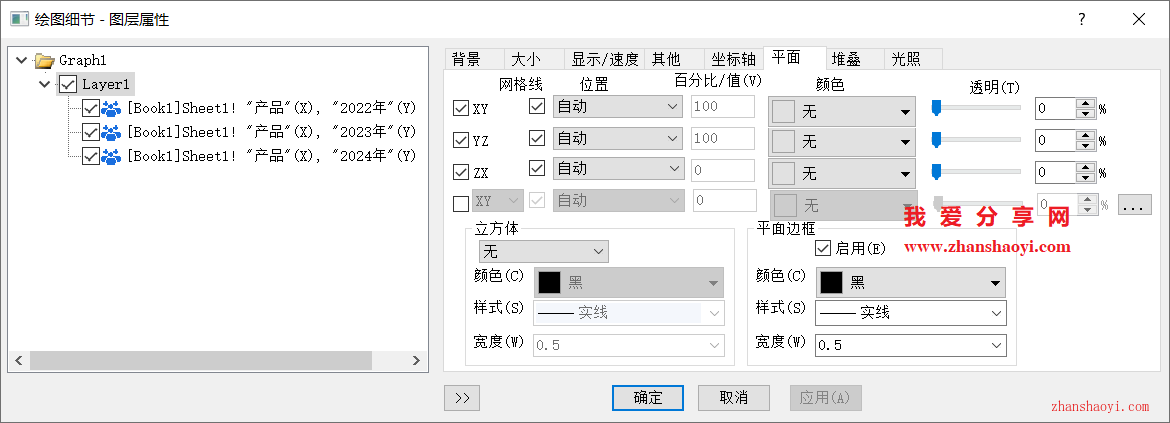Uncheck the ZX plane checkbox
Viewport: 1170px width, 423px height.
(x=461, y=172)
